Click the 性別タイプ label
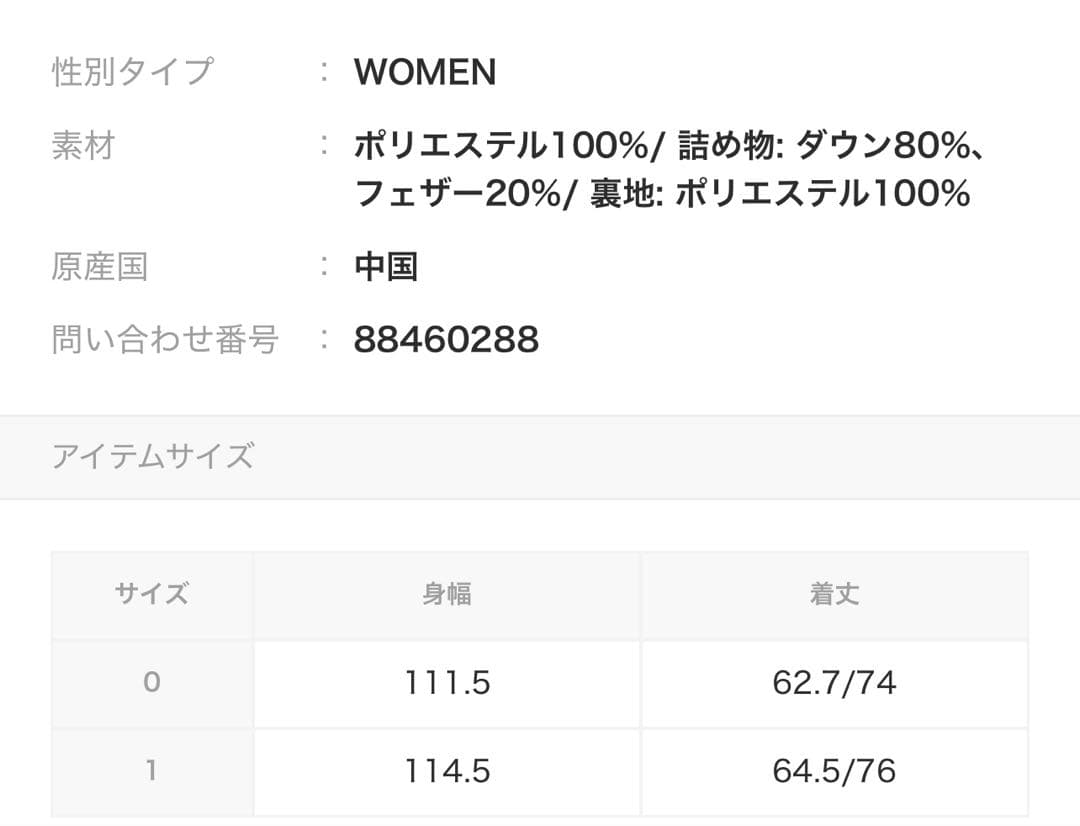 [132, 72]
